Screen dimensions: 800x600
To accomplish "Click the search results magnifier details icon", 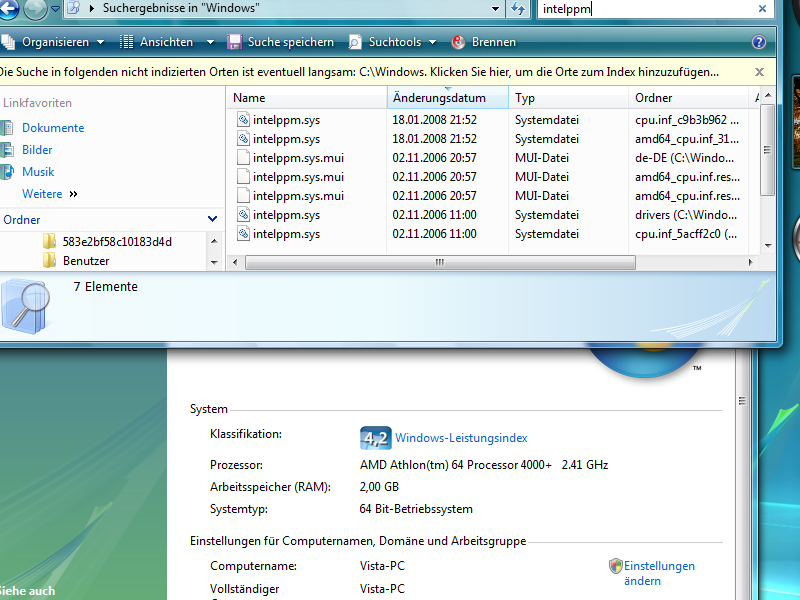I will 26,306.
